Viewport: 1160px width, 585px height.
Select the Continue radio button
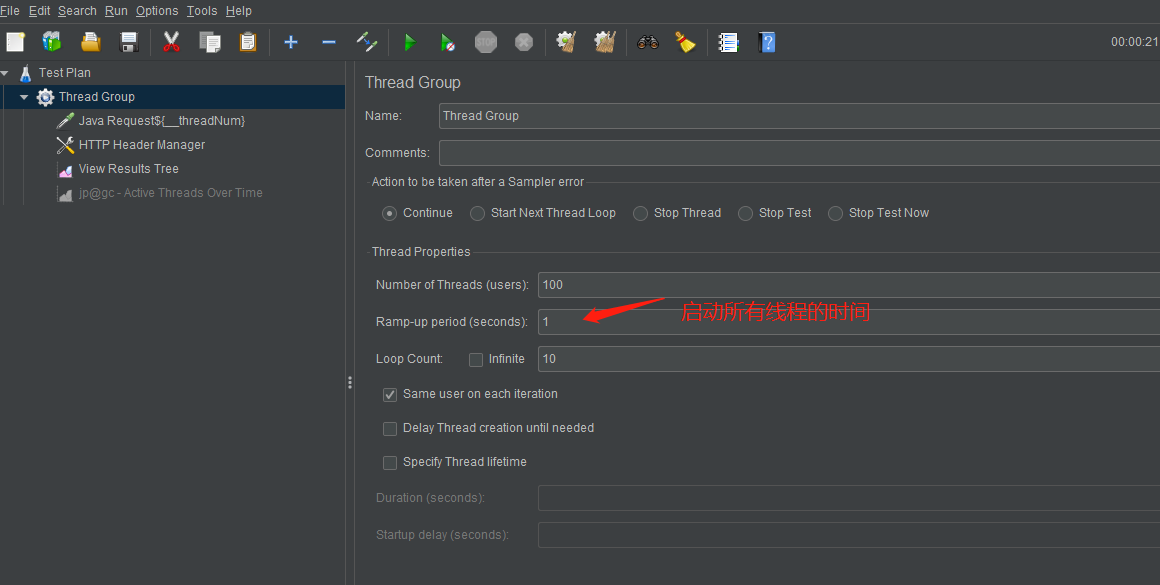pyautogui.click(x=389, y=213)
